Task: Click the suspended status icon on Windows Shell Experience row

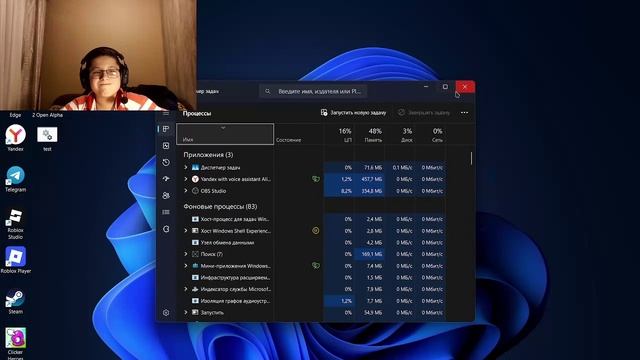Action: 316,231
